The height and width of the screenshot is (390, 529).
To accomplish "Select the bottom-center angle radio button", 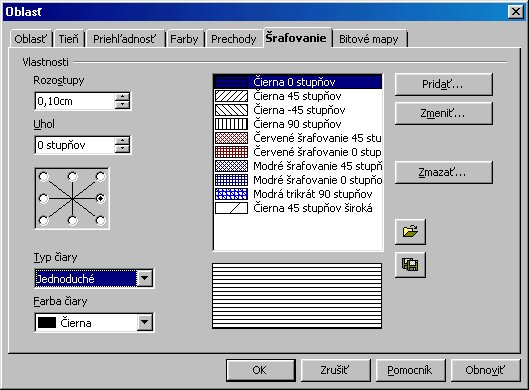I will (x=73, y=221).
